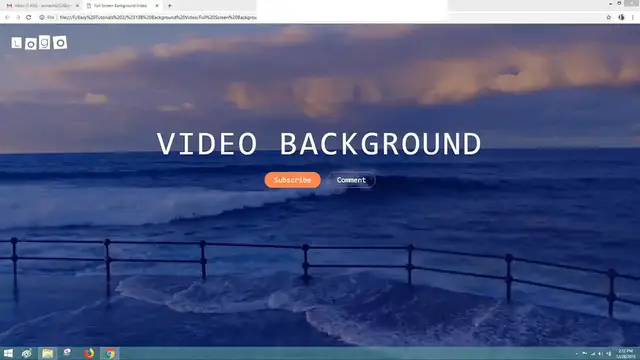Click the orange Subscribe button
This screenshot has height=360, width=640.
292,180
